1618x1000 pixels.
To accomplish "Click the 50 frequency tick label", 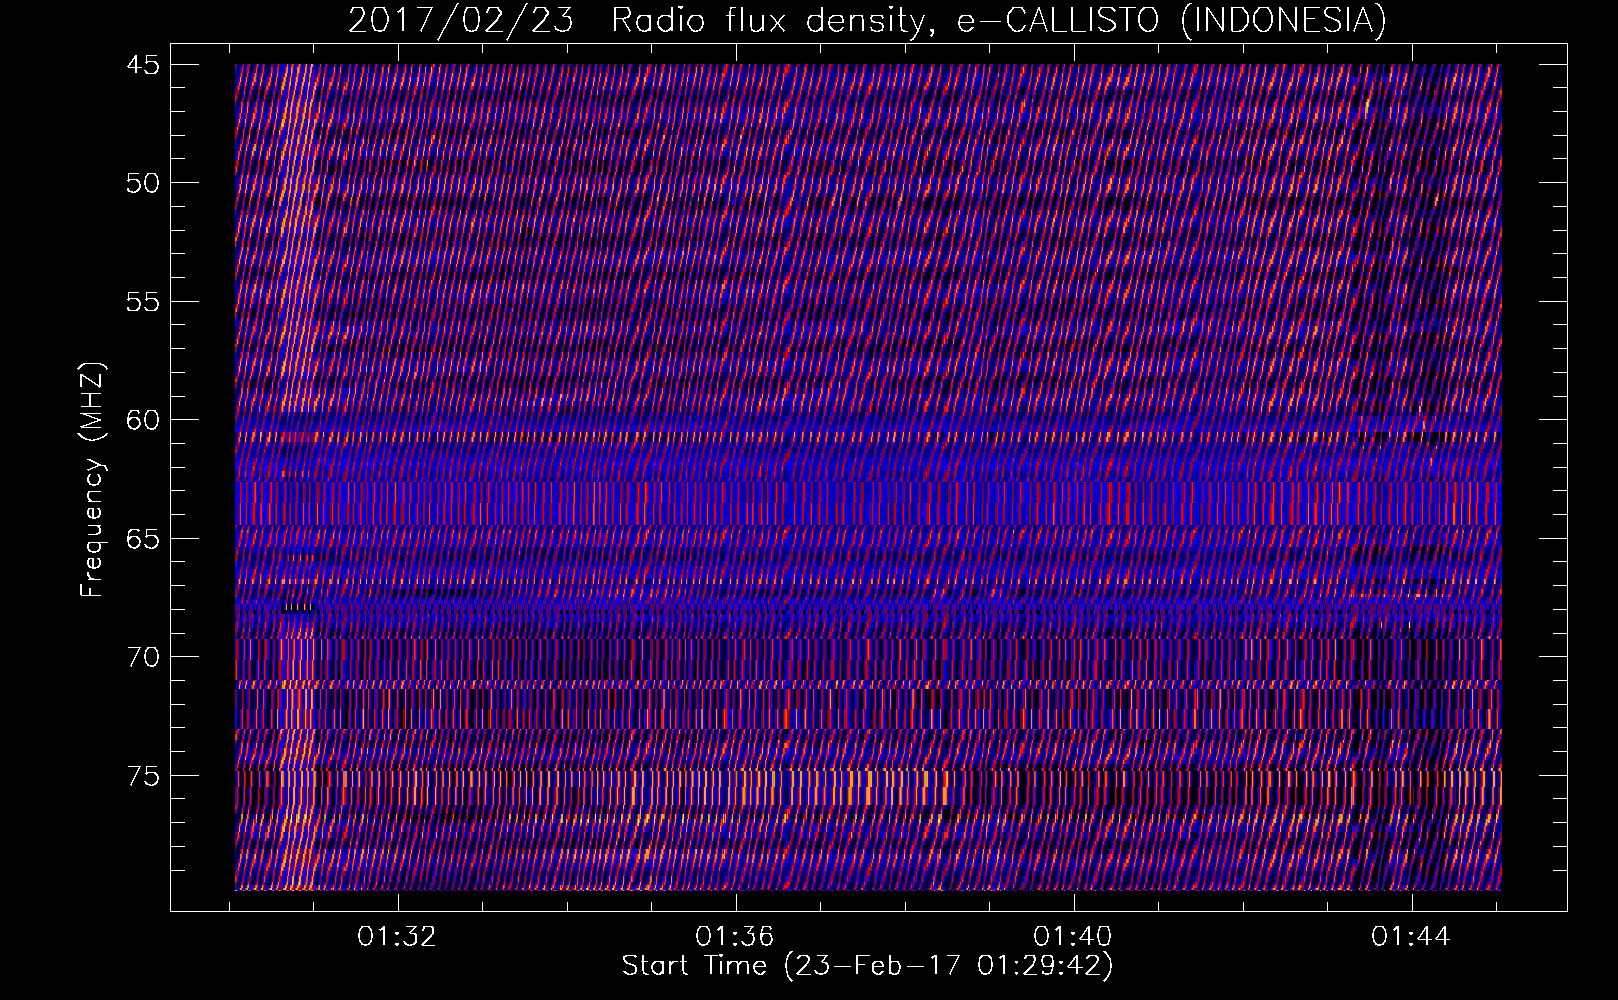I will tap(142, 183).
